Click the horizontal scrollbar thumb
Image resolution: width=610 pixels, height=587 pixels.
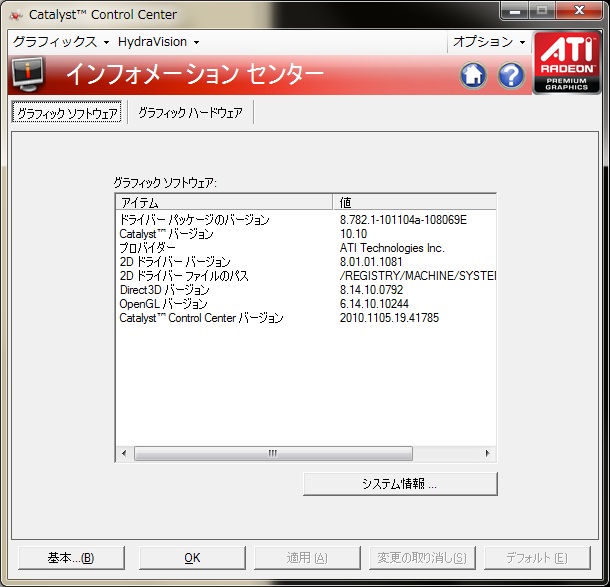(273, 453)
